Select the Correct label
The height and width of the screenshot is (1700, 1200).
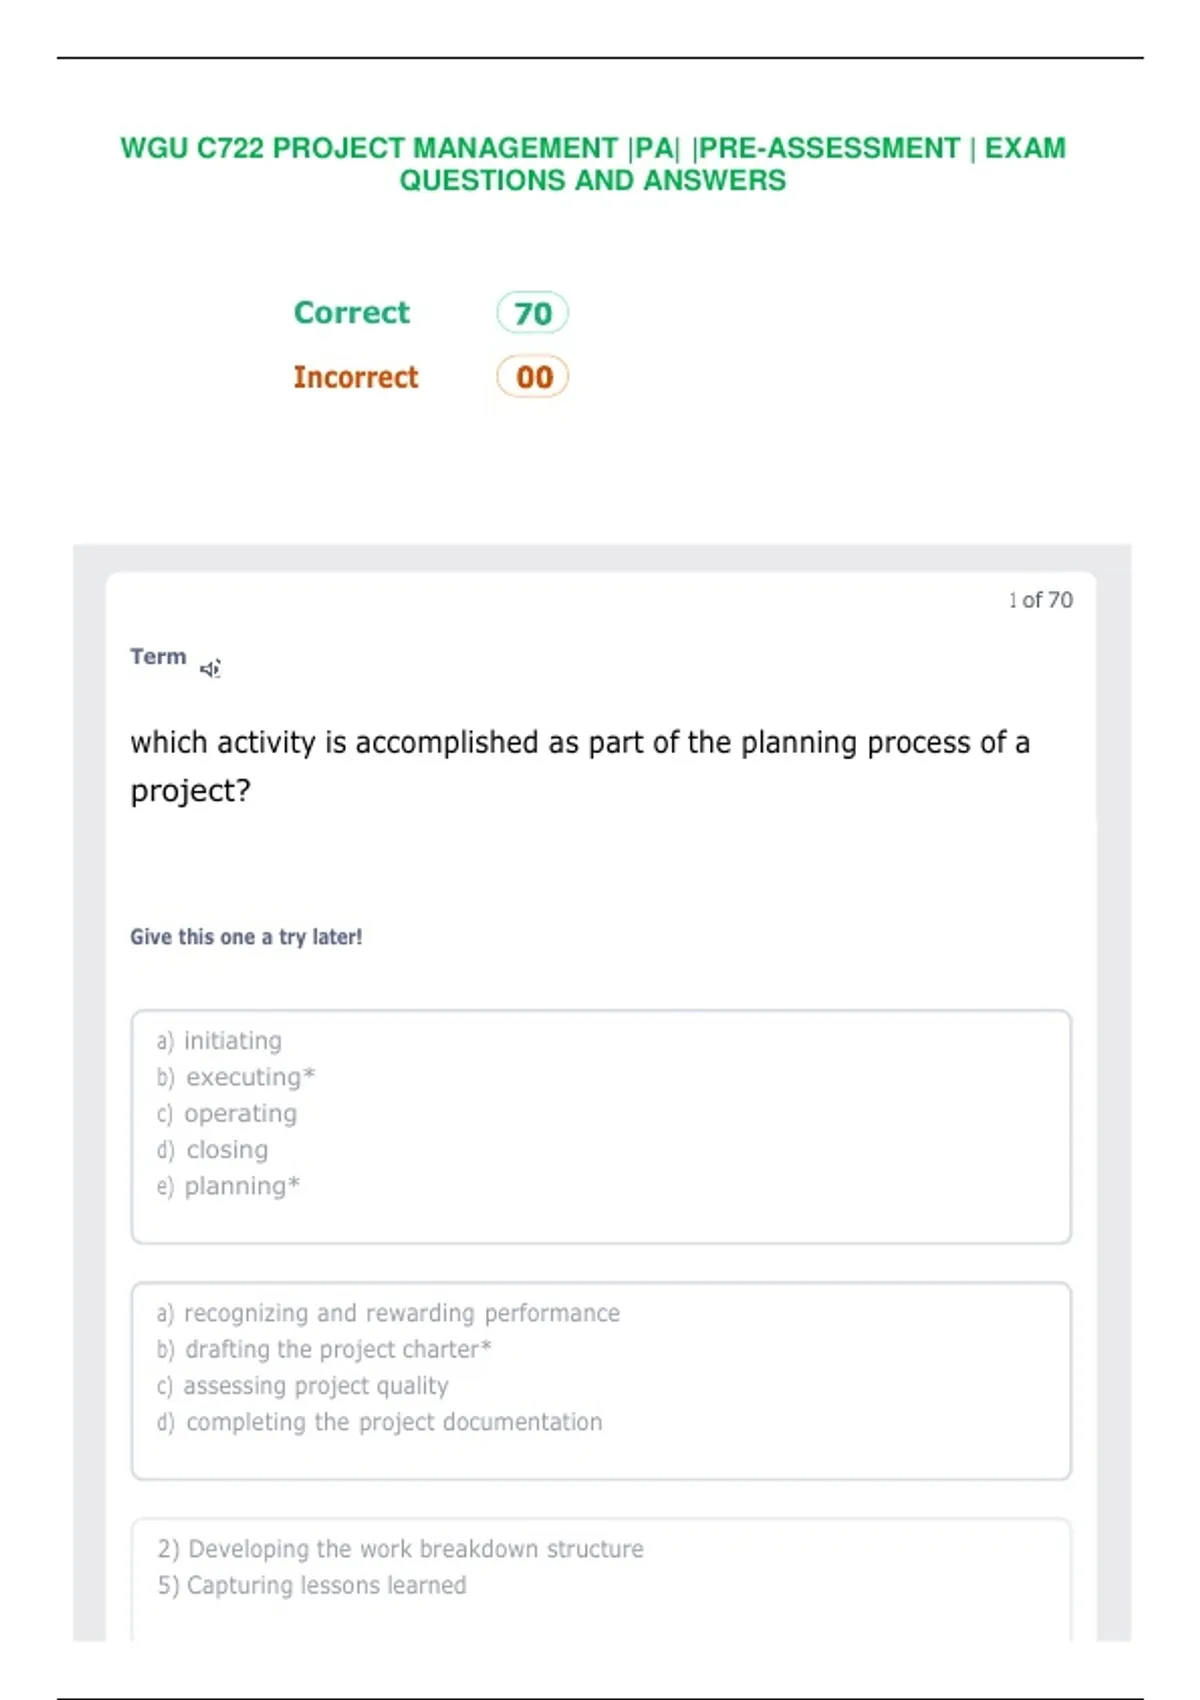coord(352,312)
